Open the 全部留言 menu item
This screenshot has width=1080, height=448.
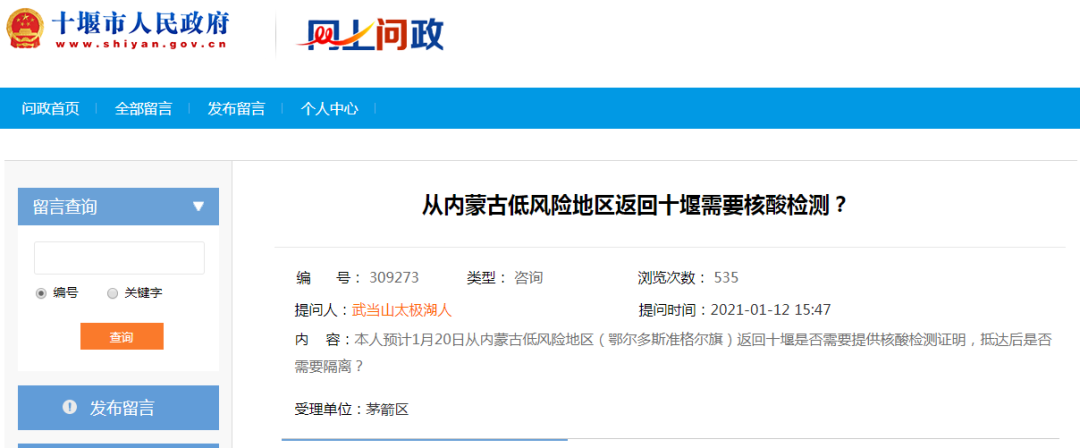coord(143,109)
